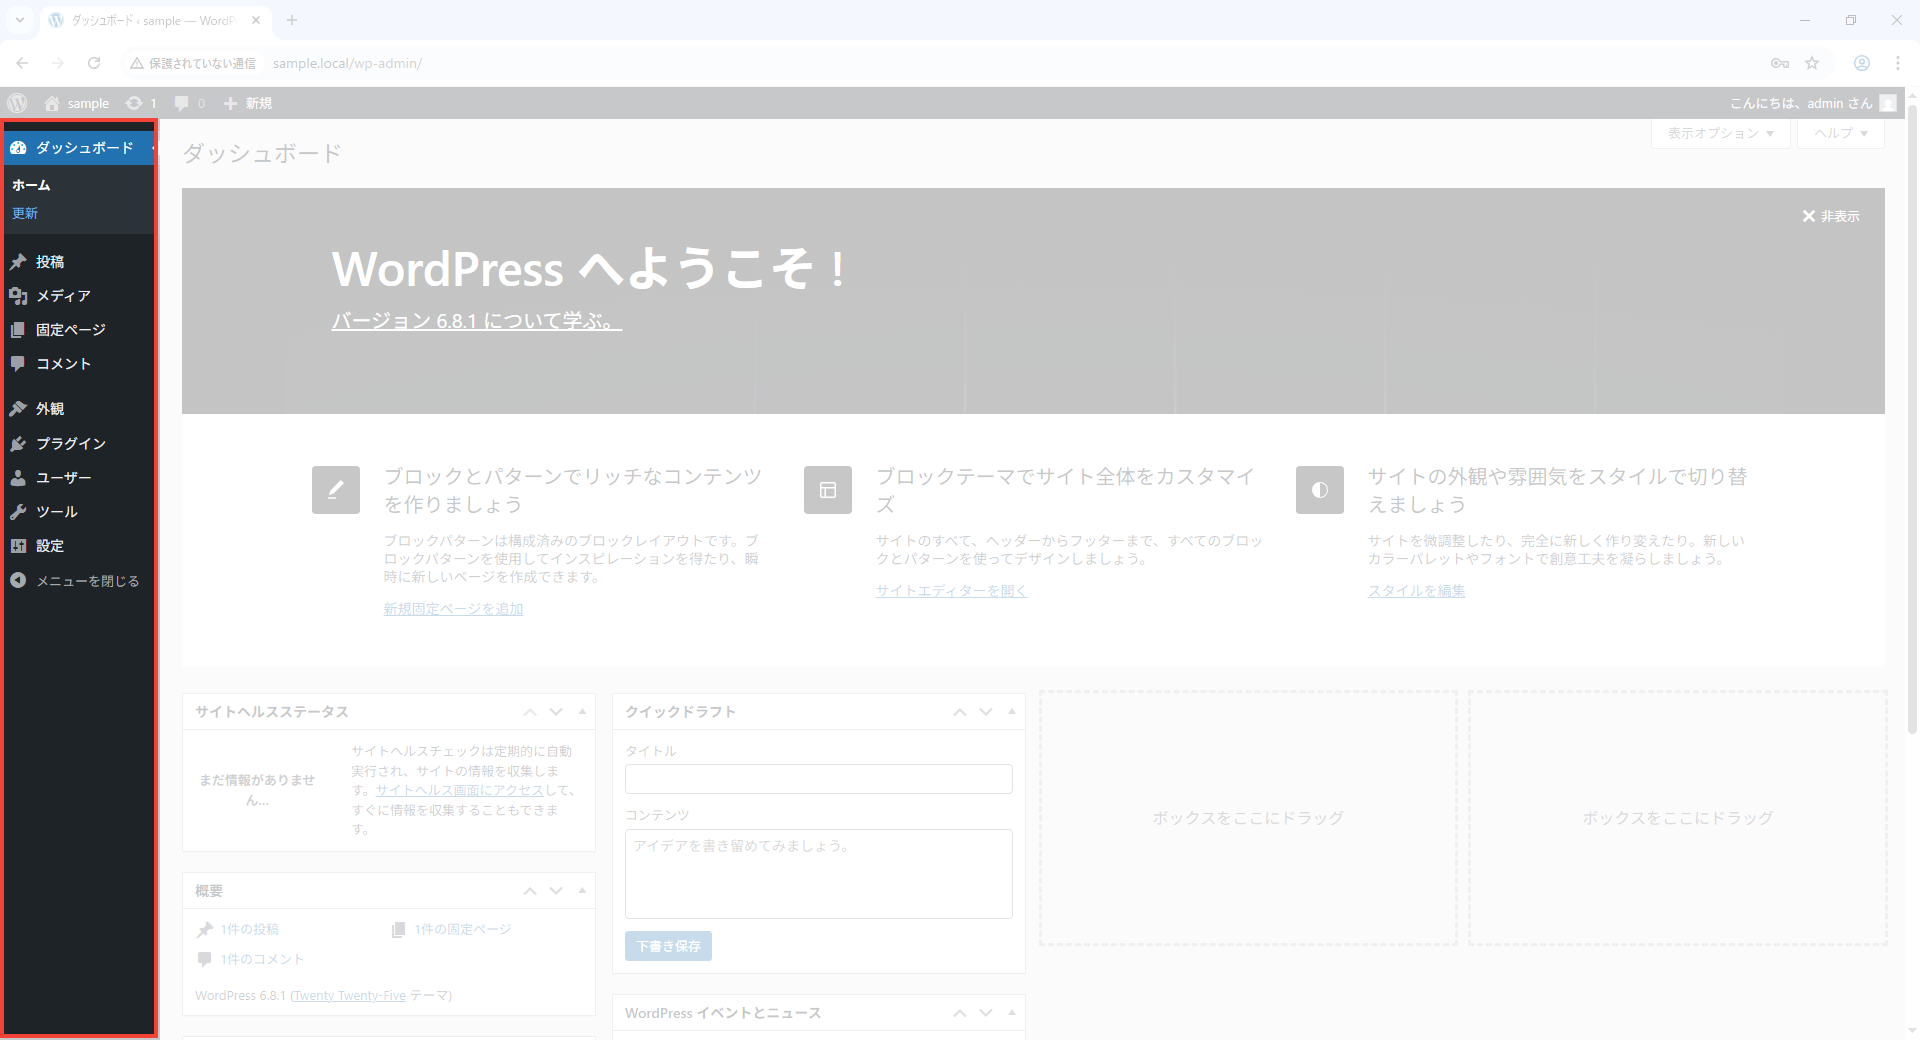This screenshot has width=1920, height=1040.
Task: Click the pencil edit icon in welcome panel
Action: 336,490
